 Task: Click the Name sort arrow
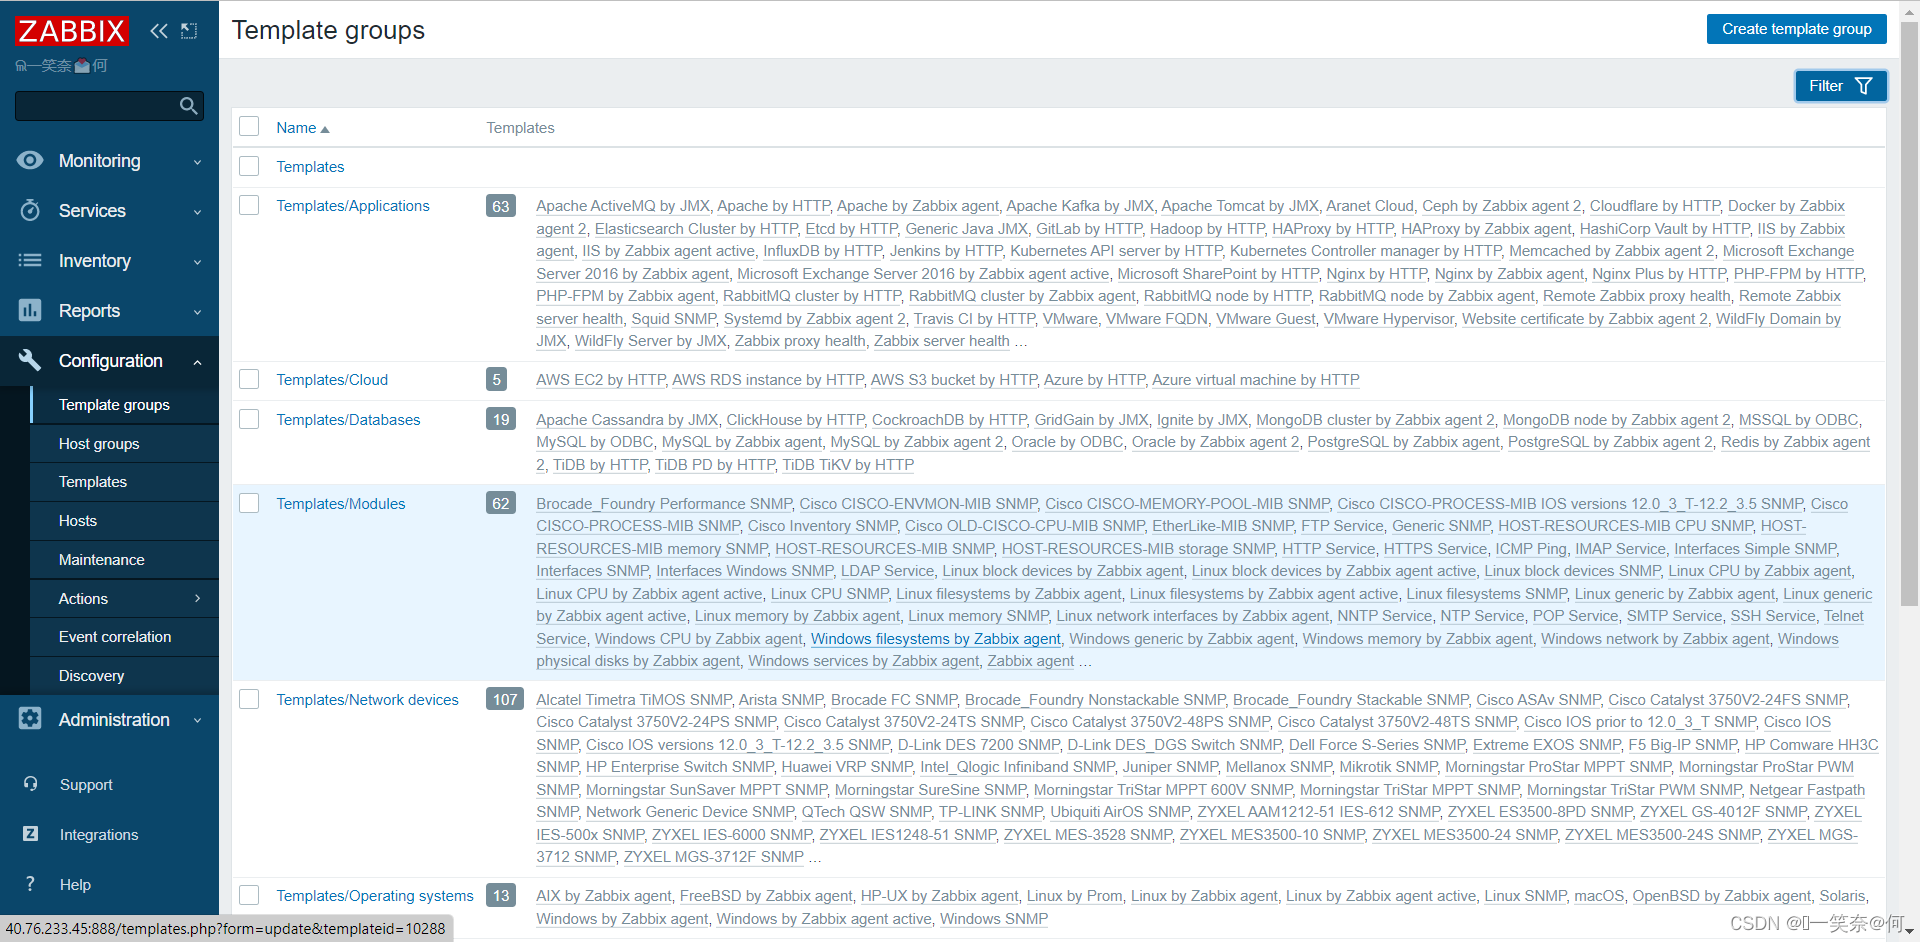click(325, 129)
